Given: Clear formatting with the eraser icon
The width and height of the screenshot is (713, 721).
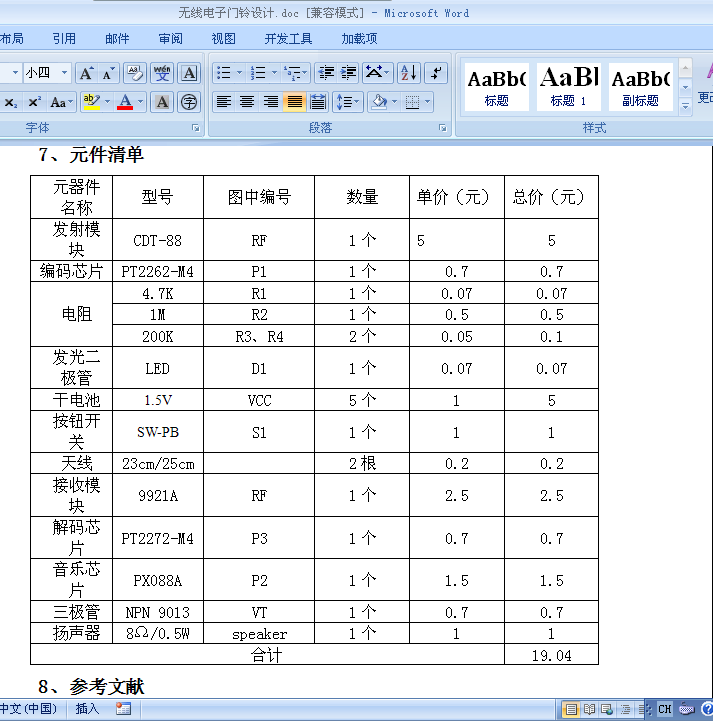Looking at the screenshot, I should [x=135, y=74].
